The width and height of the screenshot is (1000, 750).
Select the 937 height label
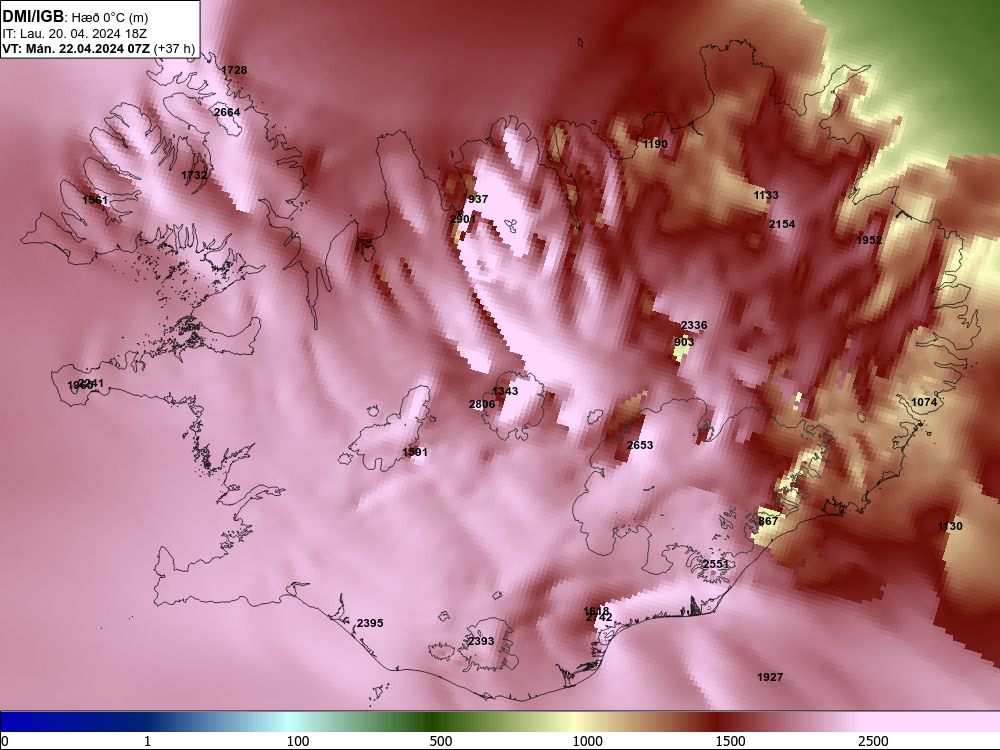pyautogui.click(x=478, y=199)
